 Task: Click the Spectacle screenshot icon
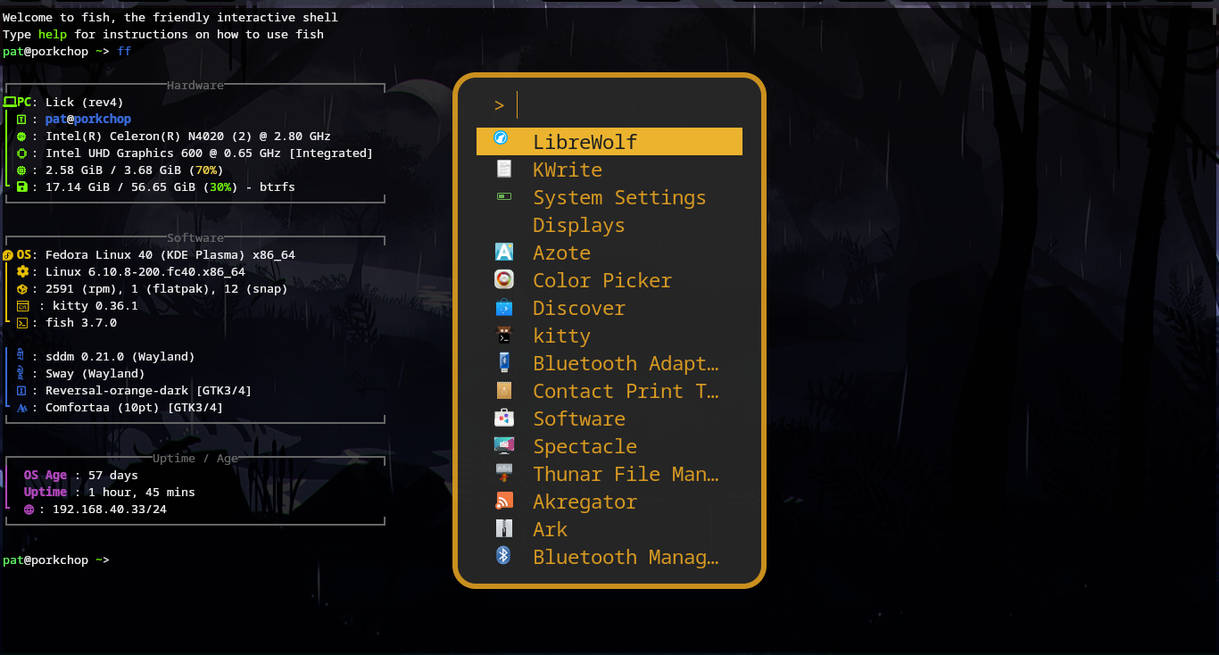pyautogui.click(x=504, y=446)
